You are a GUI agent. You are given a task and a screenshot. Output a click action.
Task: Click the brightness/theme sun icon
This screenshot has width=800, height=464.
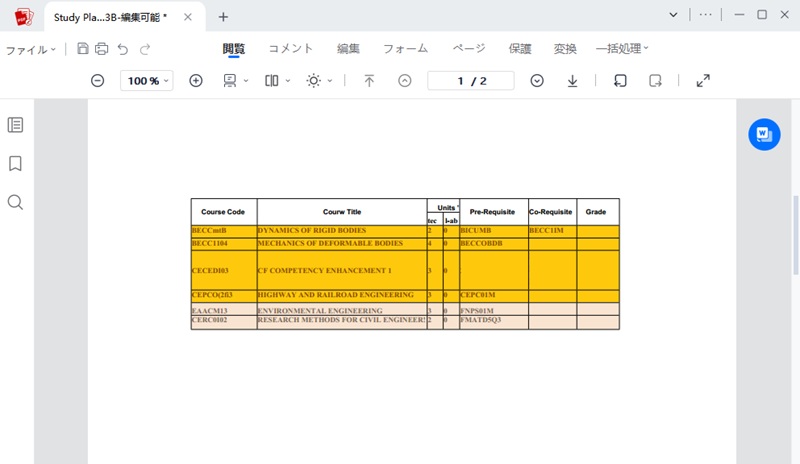pos(314,81)
